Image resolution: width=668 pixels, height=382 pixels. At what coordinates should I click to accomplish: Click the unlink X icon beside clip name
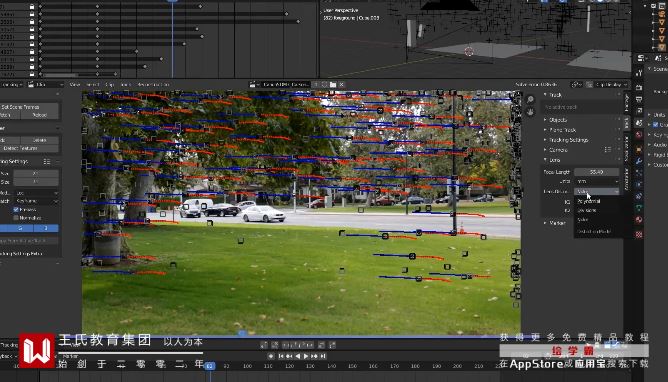342,84
